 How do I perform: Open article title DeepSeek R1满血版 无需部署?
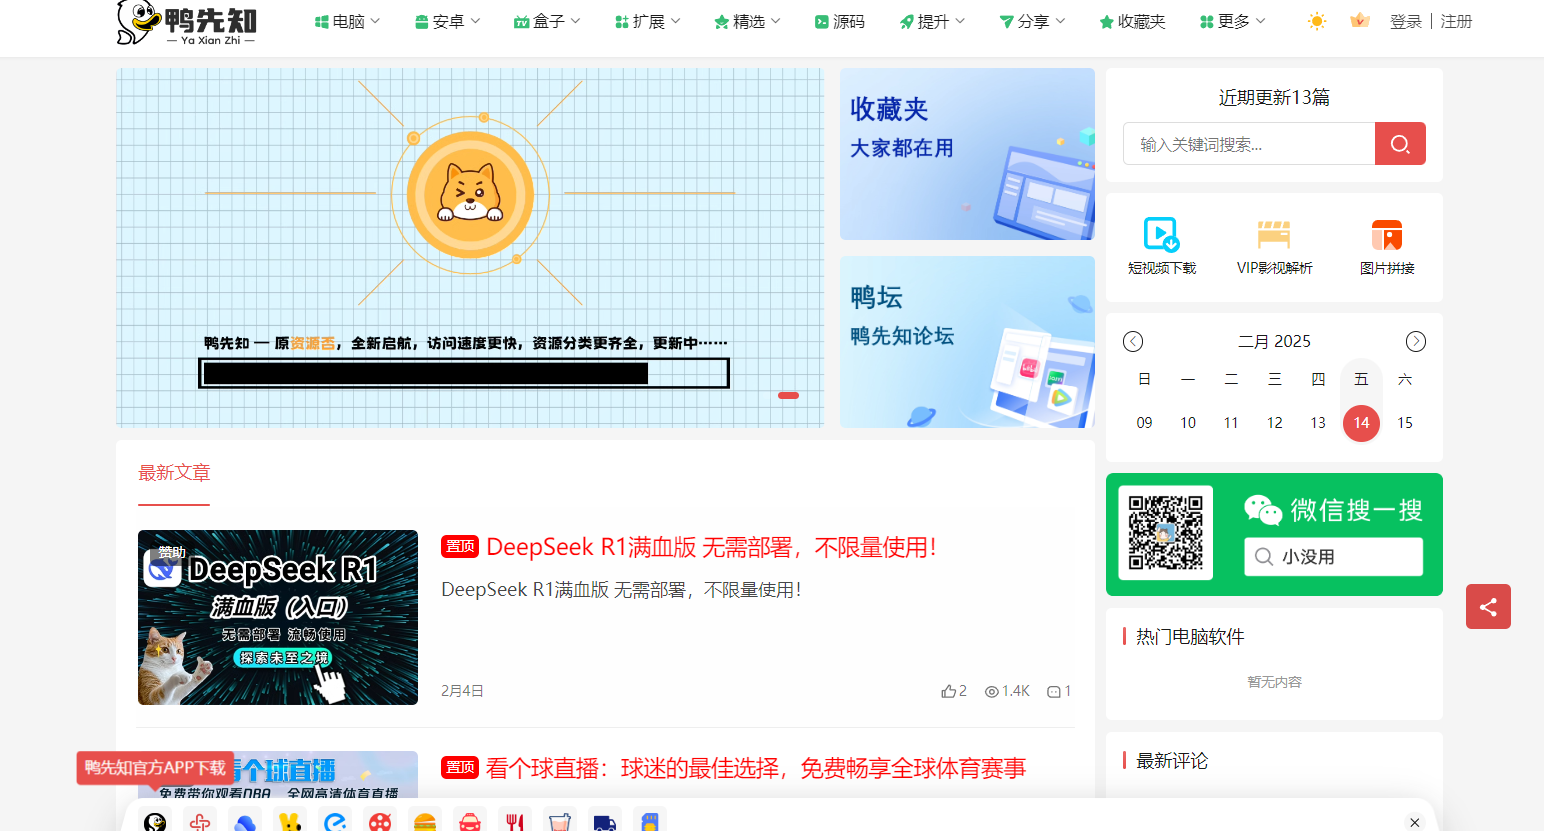(x=712, y=547)
